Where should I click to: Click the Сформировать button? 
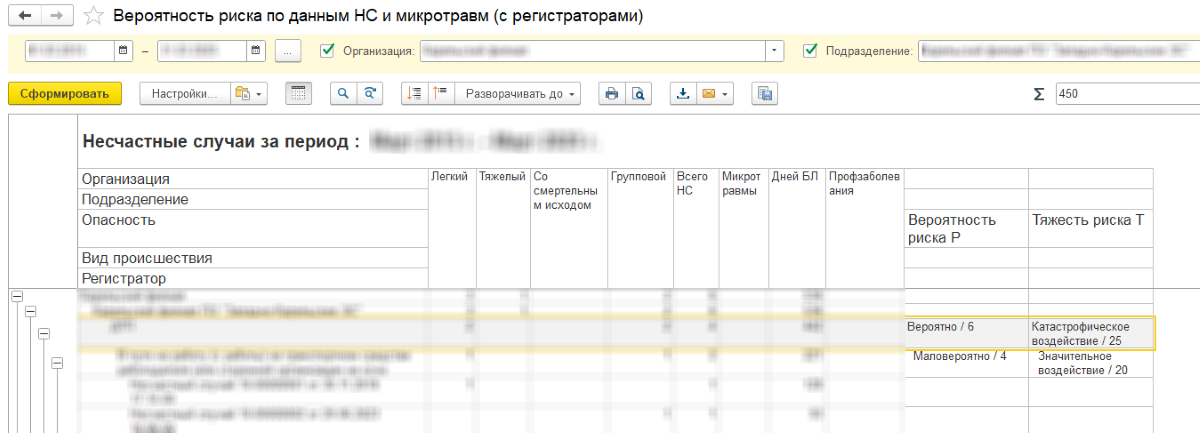click(x=65, y=94)
